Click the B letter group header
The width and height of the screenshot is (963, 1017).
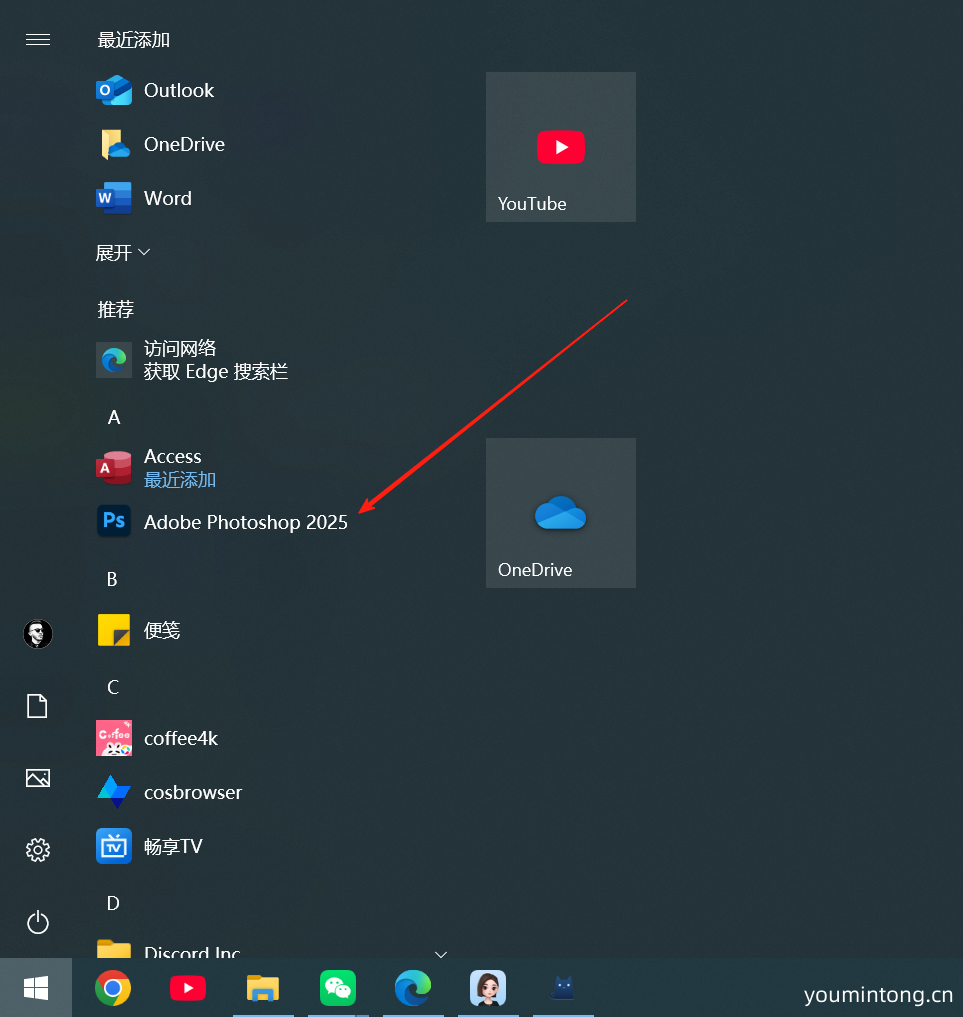coord(112,579)
